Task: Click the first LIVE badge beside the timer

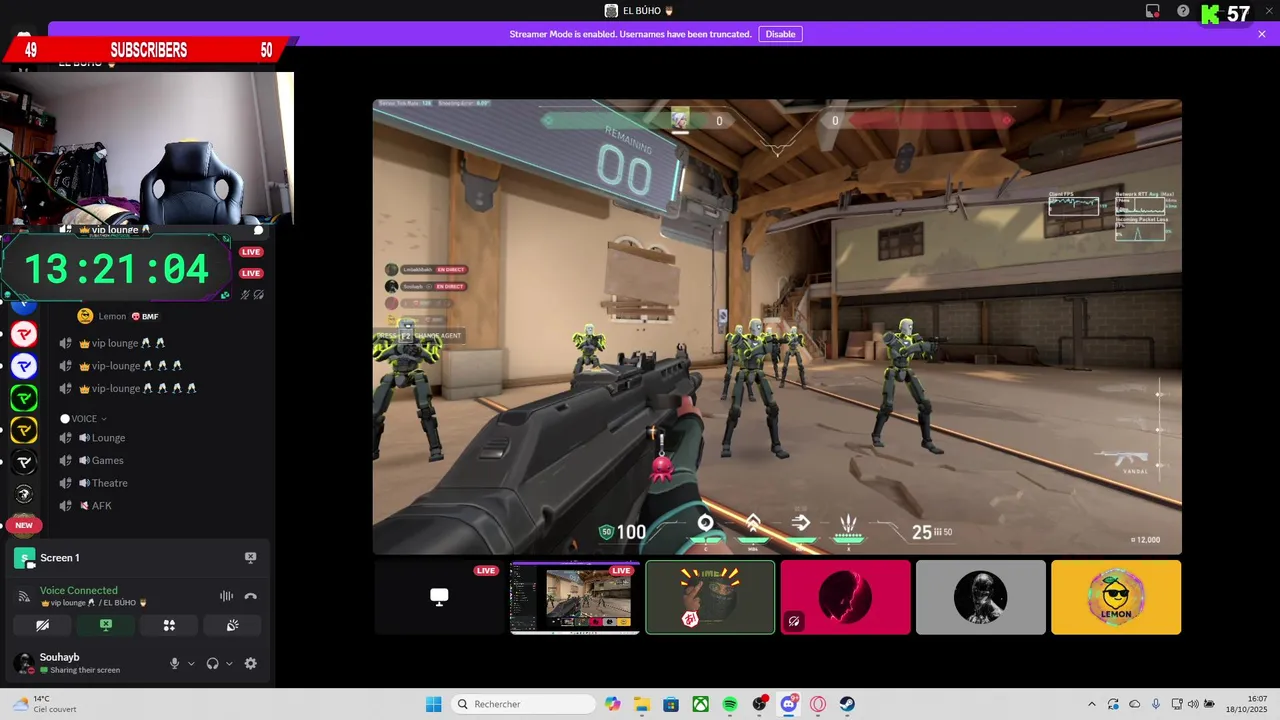Action: pyautogui.click(x=251, y=252)
